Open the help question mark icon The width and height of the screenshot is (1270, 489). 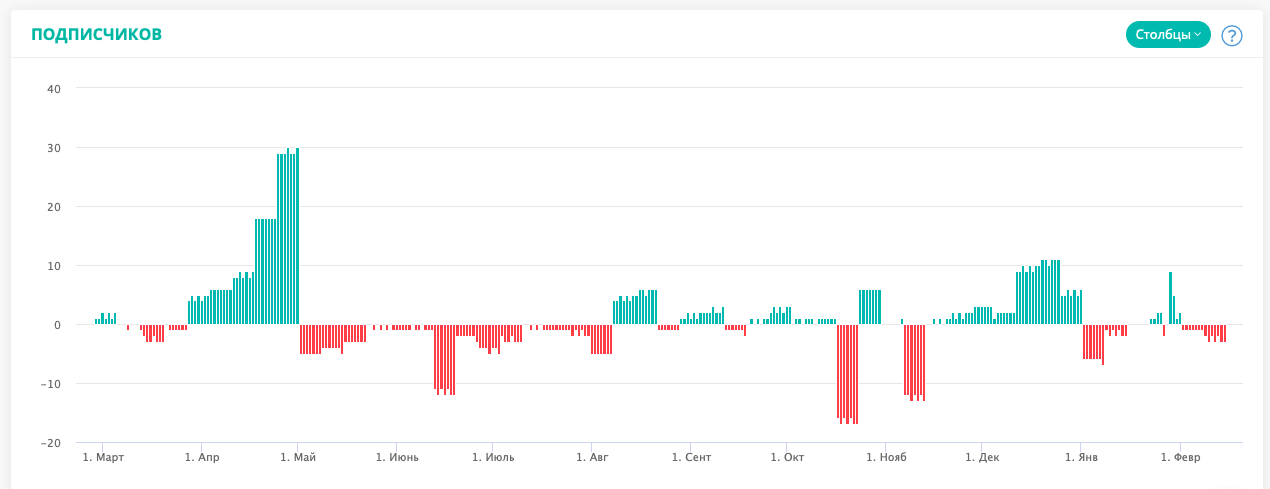pyautogui.click(x=1232, y=35)
